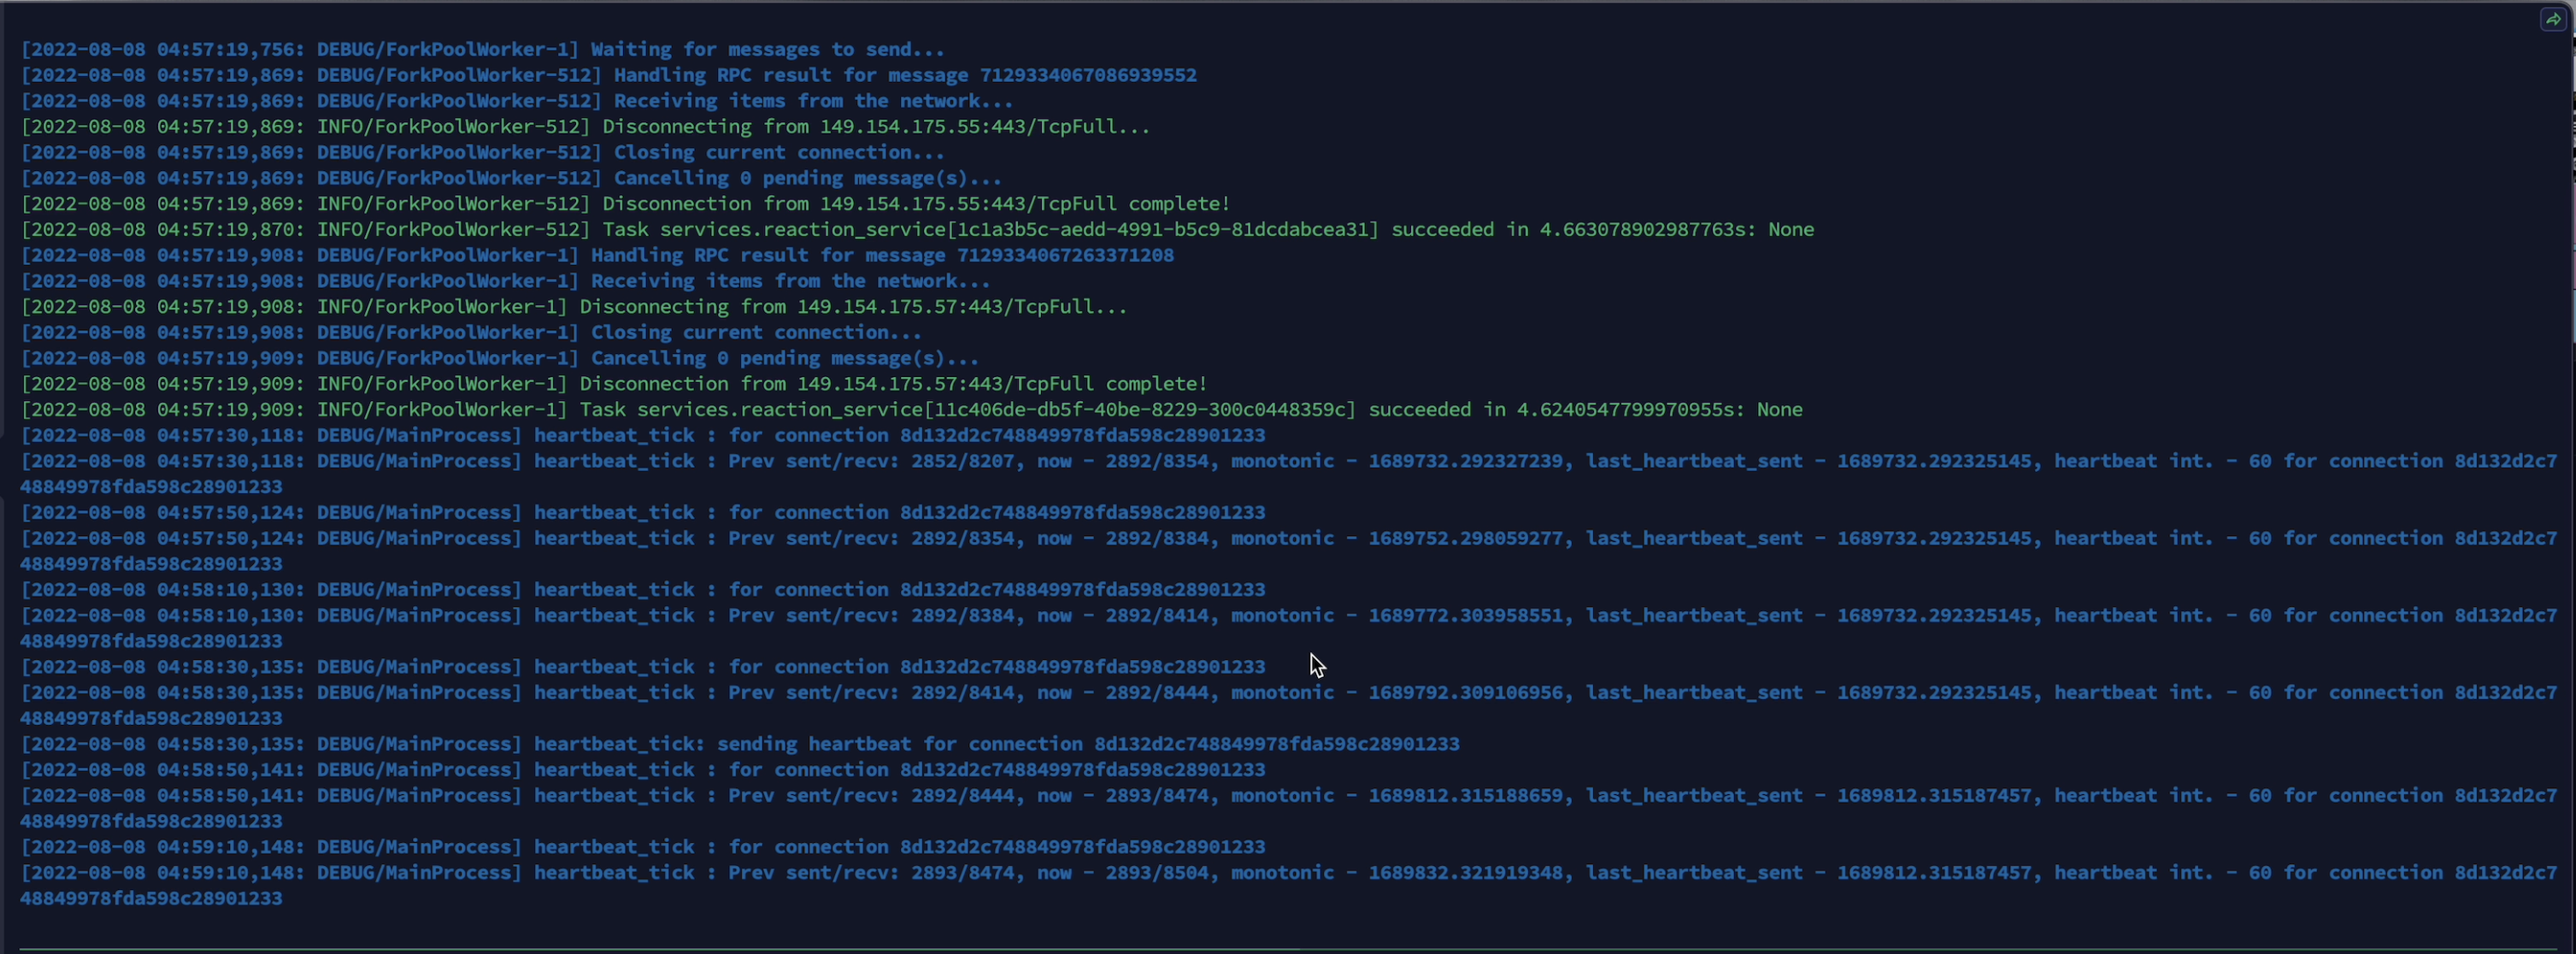Click 'Closing current connection...' ForkPoolWorker-512 line
The height and width of the screenshot is (954, 2576).
[778, 152]
